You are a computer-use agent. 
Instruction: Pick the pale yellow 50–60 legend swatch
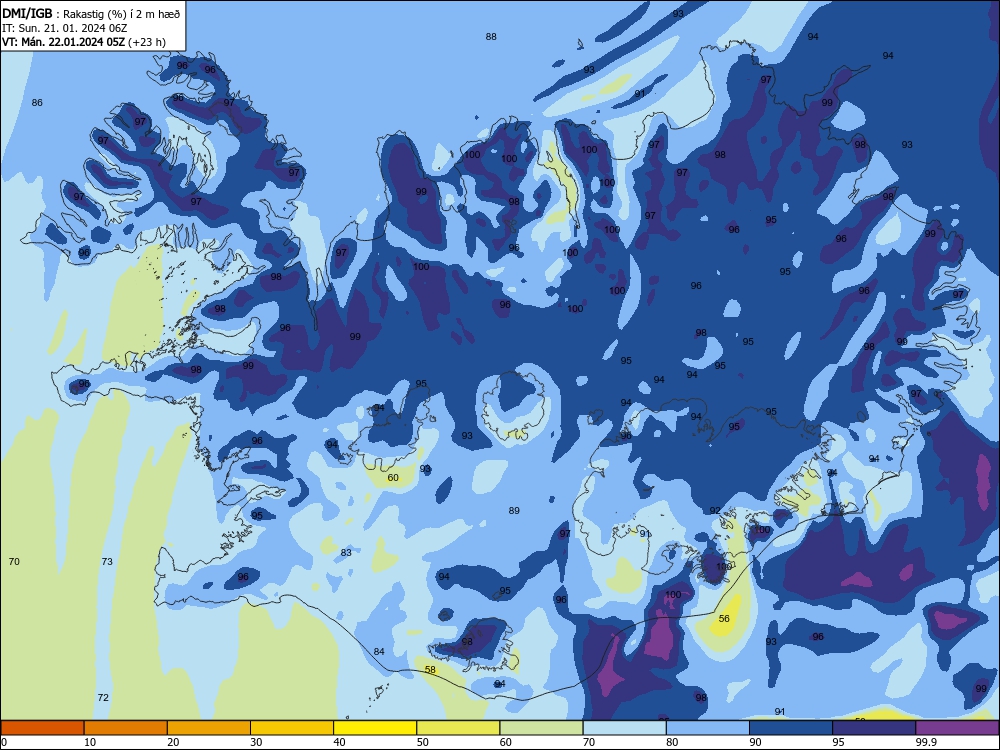click(x=458, y=728)
